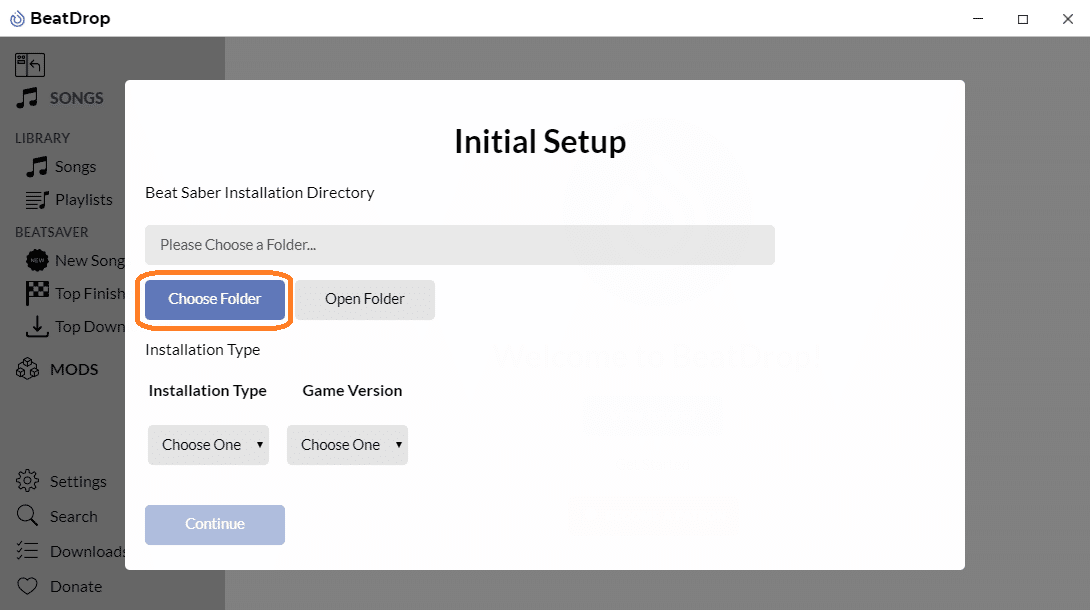
Task: Click the Search magnifier icon
Action: point(28,516)
